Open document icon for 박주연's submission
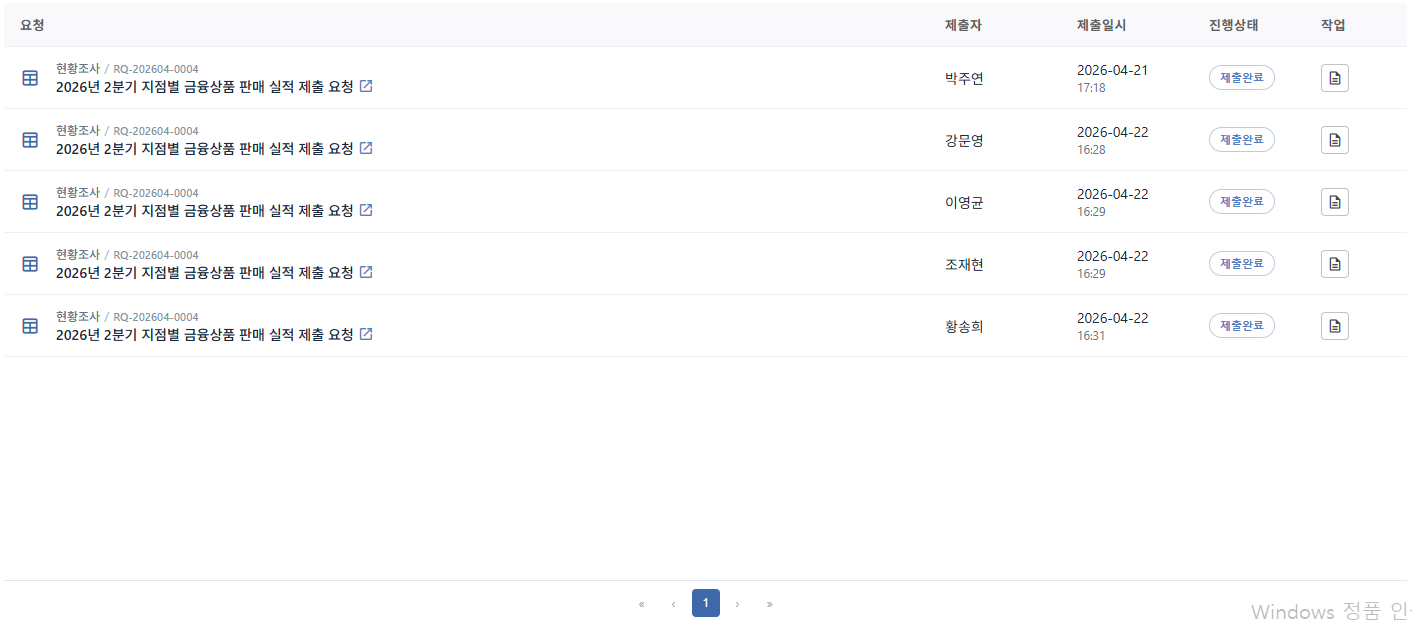 (1334, 78)
